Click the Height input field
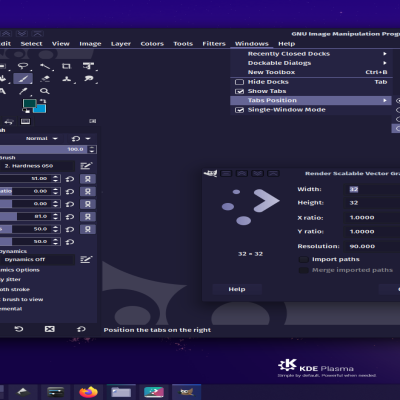This screenshot has width=400, height=400. pyautogui.click(x=372, y=203)
